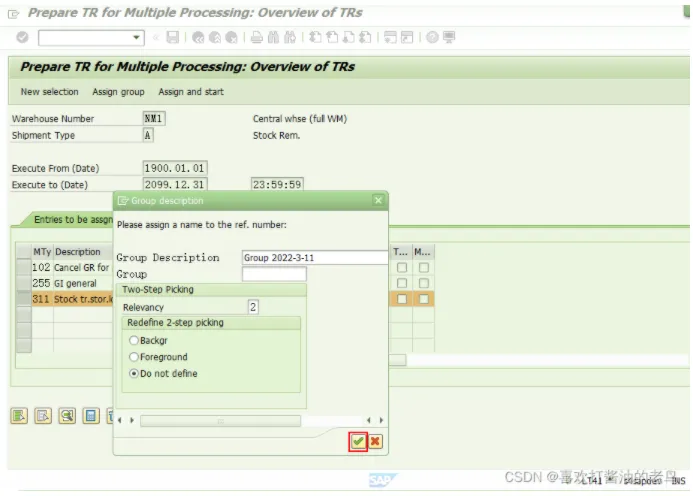693x496 pixels.
Task: Click the Relevancy field showing 2
Action: (x=253, y=307)
